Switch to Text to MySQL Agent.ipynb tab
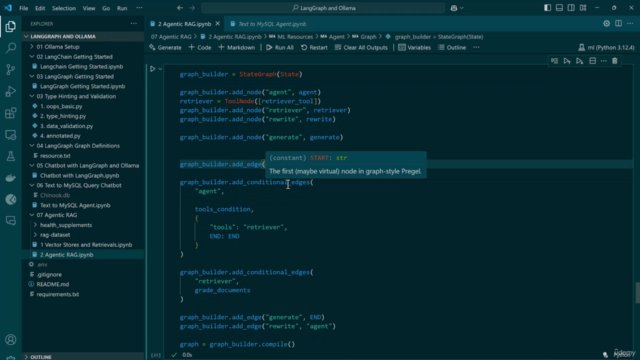640x360 pixels. point(269,24)
